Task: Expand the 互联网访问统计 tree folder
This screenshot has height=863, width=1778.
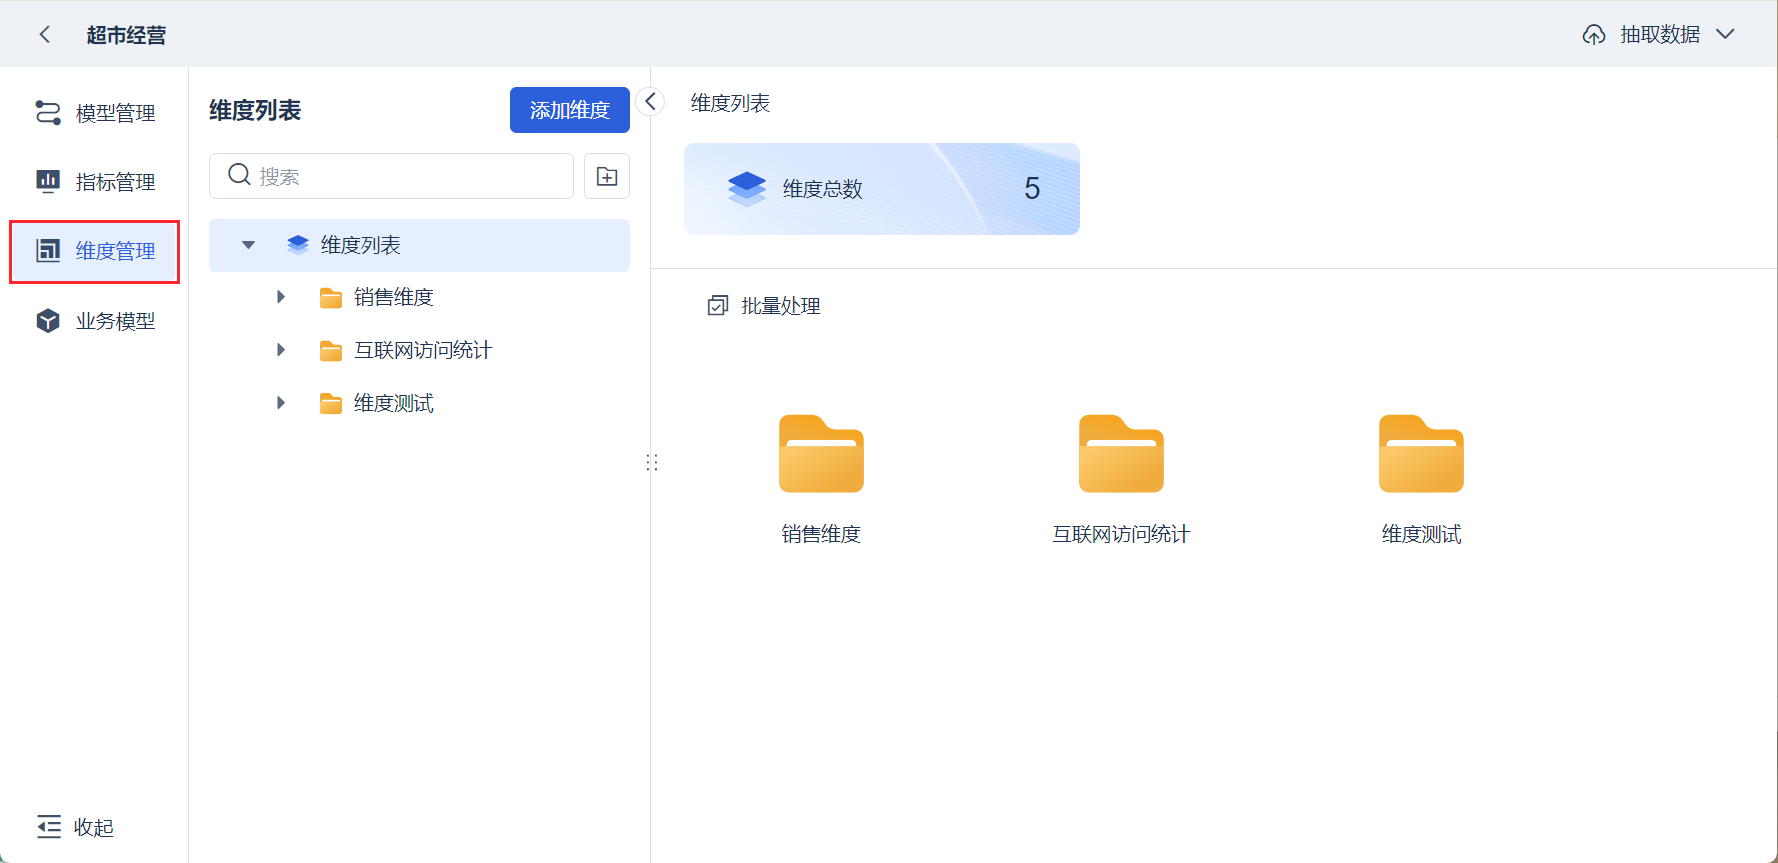Action: [x=281, y=350]
